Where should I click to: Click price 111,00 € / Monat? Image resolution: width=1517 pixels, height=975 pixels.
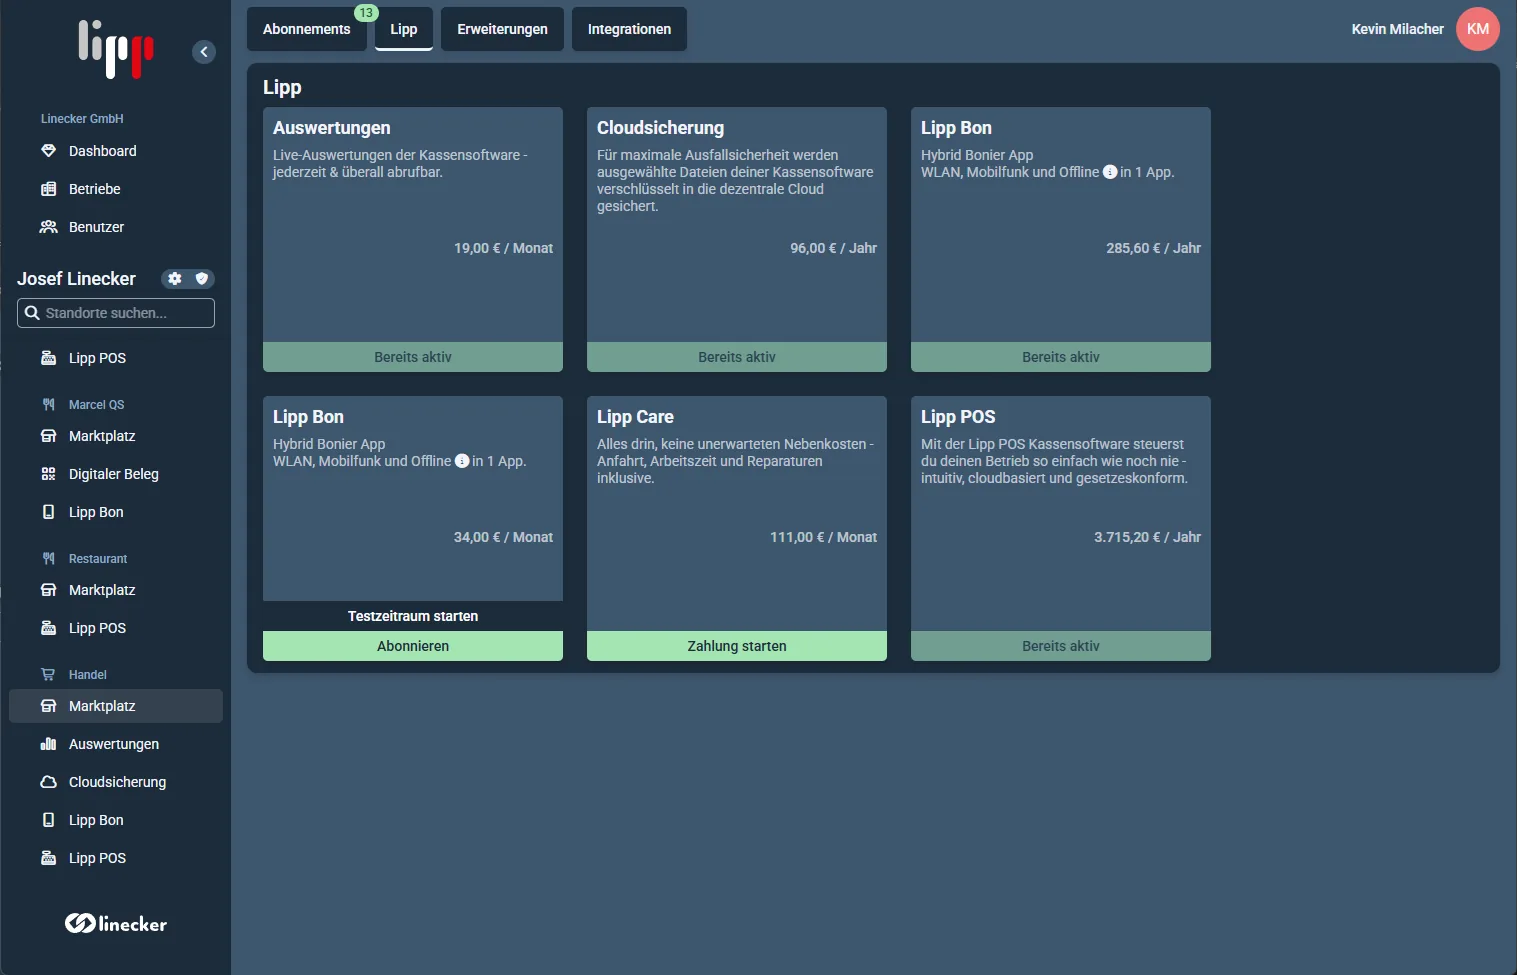[x=823, y=537]
